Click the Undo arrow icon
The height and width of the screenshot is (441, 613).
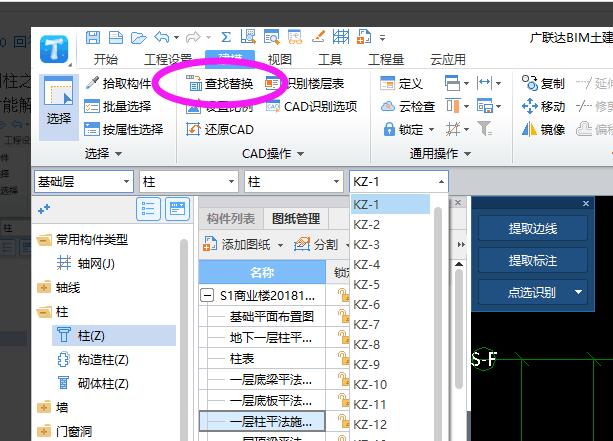(x=162, y=38)
